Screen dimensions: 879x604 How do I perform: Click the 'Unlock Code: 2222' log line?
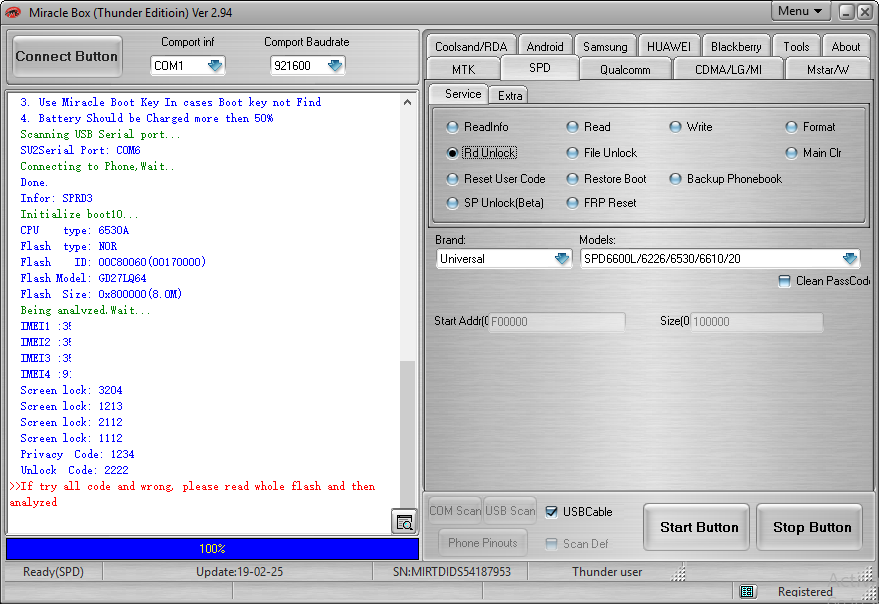[75, 471]
